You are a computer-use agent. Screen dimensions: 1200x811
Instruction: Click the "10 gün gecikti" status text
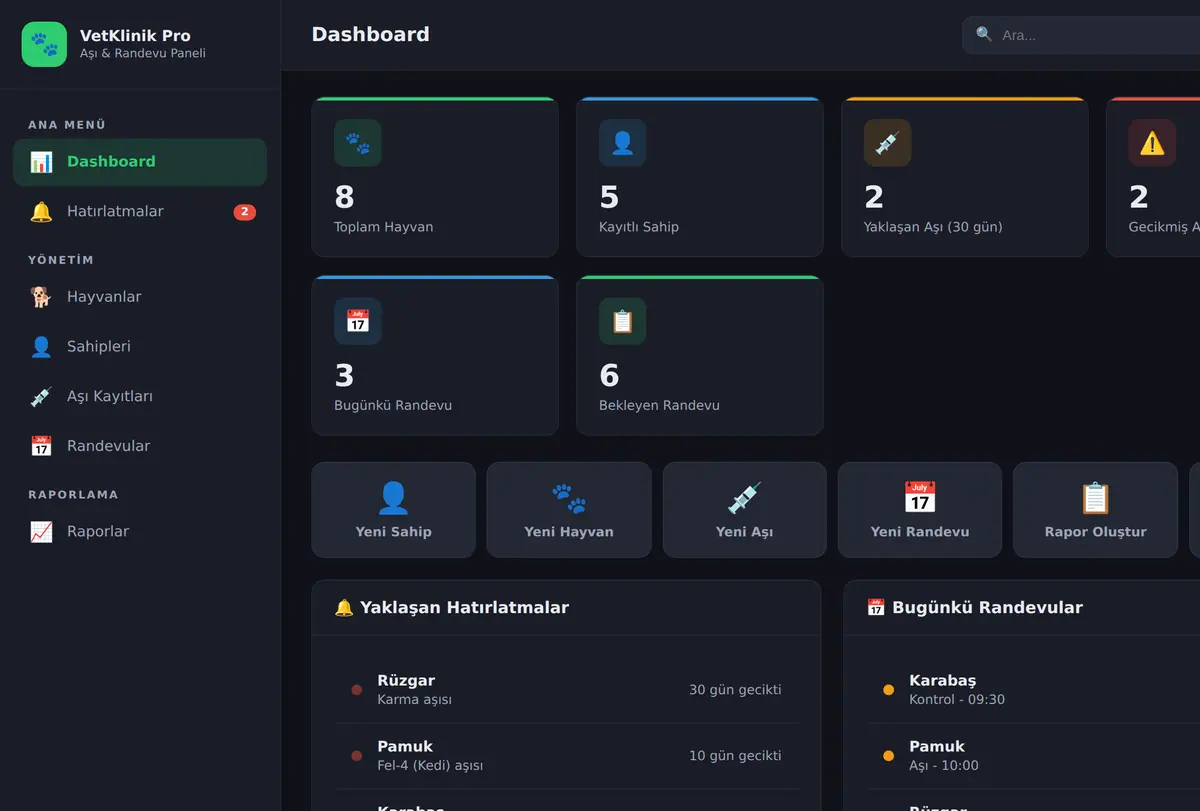tap(735, 756)
